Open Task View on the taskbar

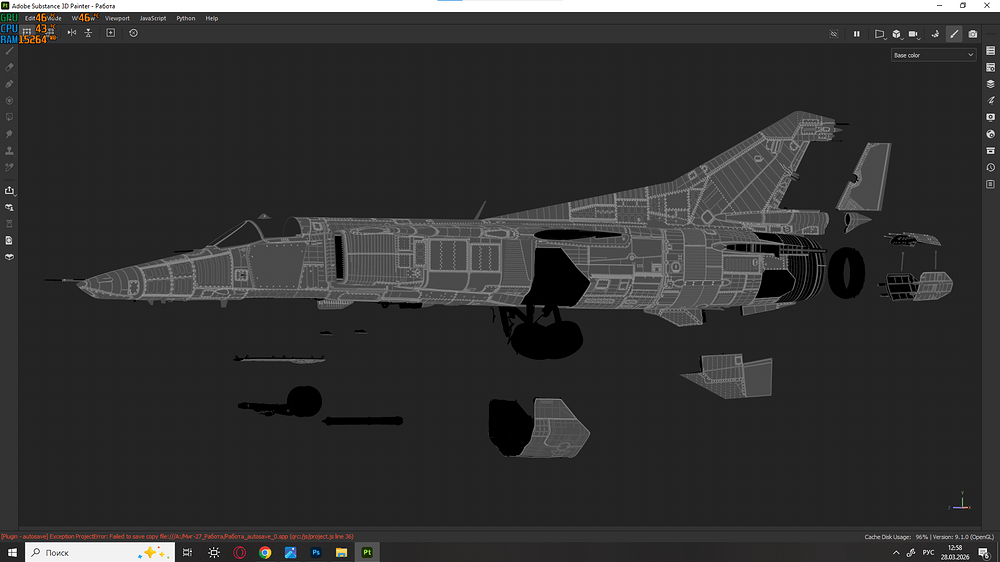tap(188, 552)
